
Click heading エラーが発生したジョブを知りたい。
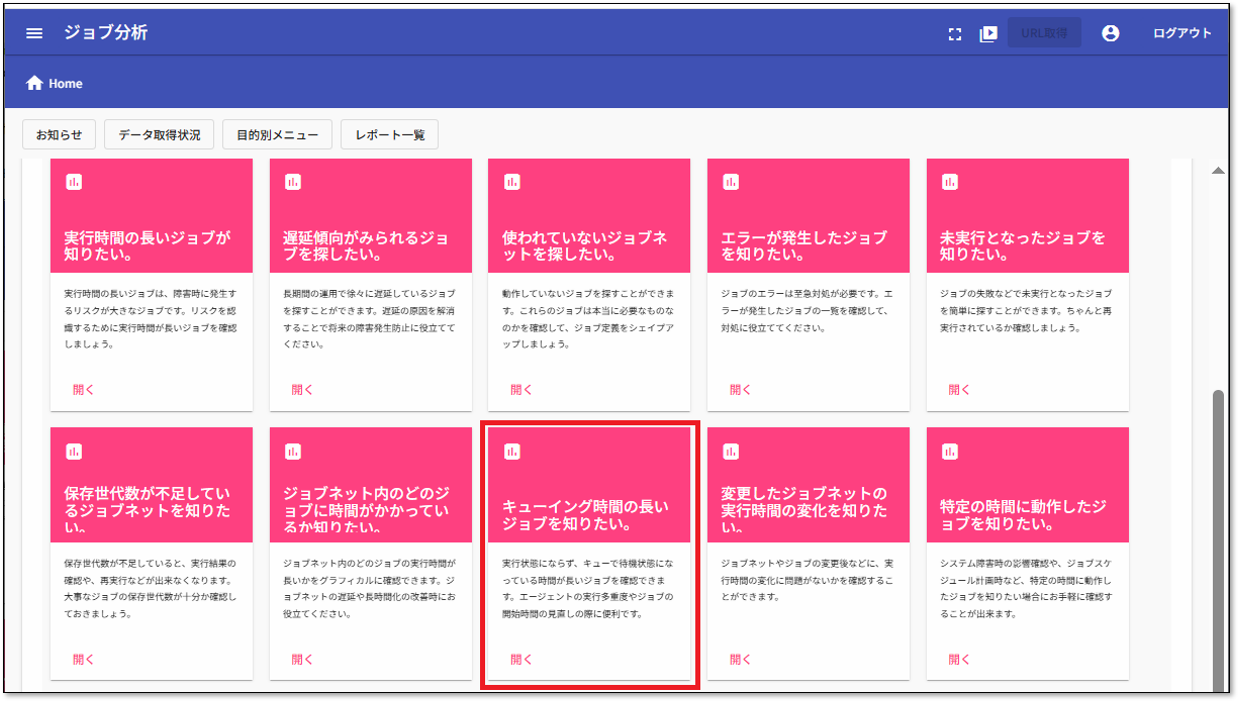point(804,246)
